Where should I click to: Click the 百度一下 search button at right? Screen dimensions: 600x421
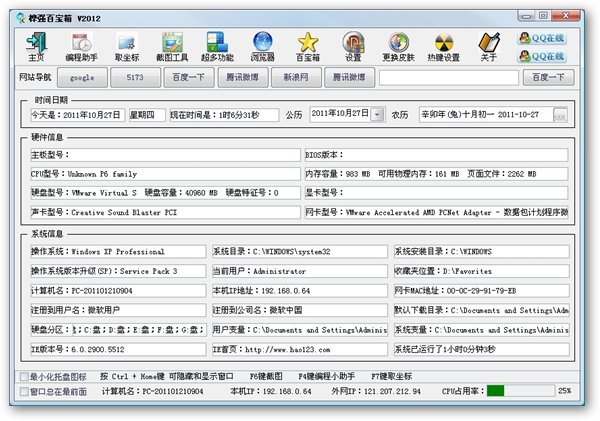click(x=548, y=77)
